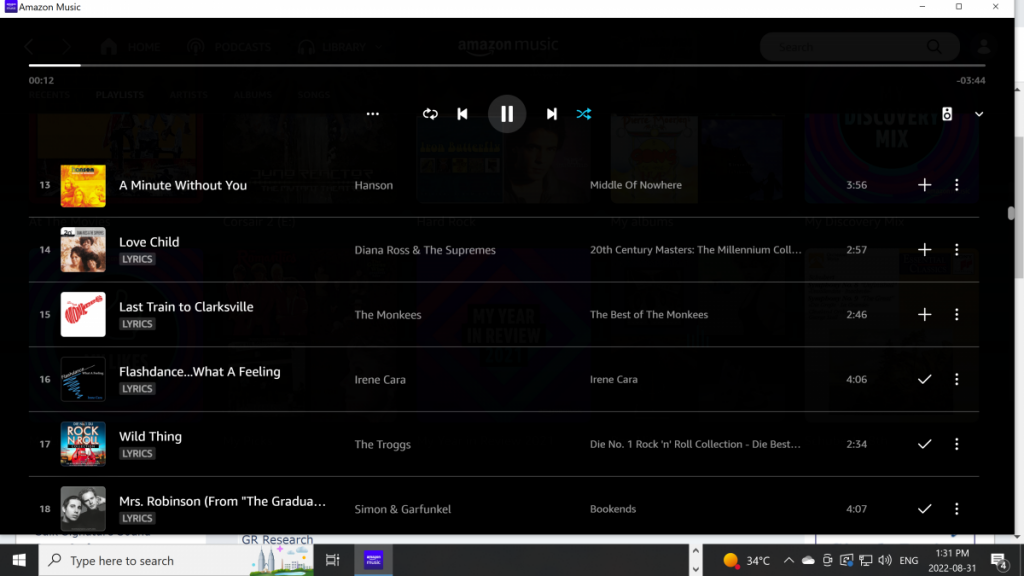Open album The Best of The Monkees
The height and width of the screenshot is (576, 1024).
[x=648, y=314]
